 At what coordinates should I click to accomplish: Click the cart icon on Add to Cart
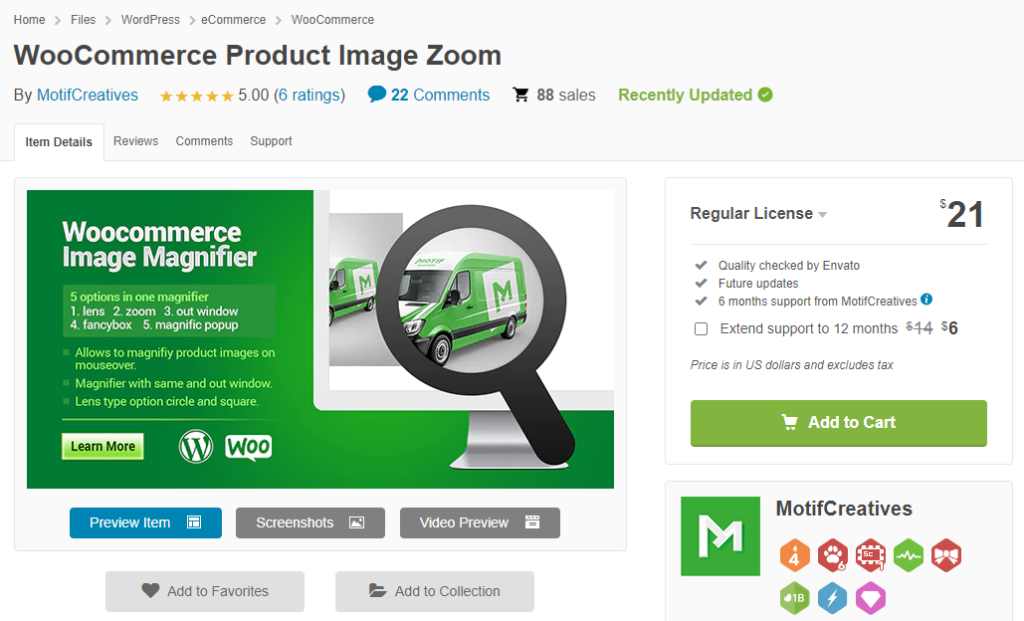pos(790,422)
